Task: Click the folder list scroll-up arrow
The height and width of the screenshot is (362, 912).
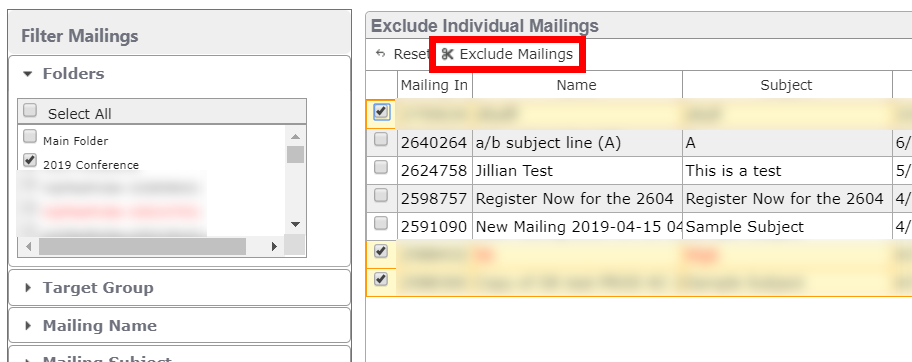Action: (295, 137)
